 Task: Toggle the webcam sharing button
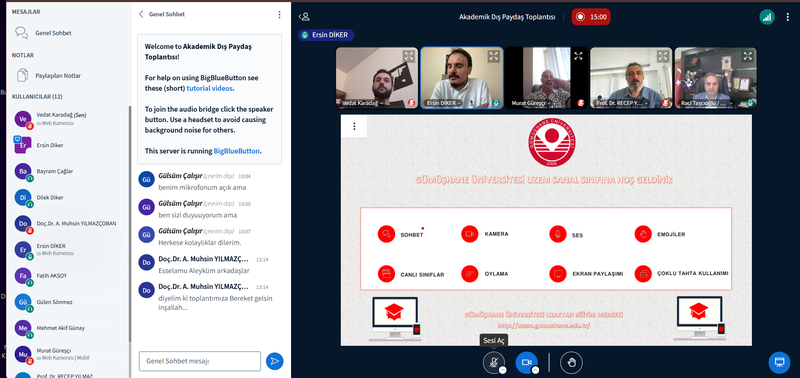coord(526,362)
